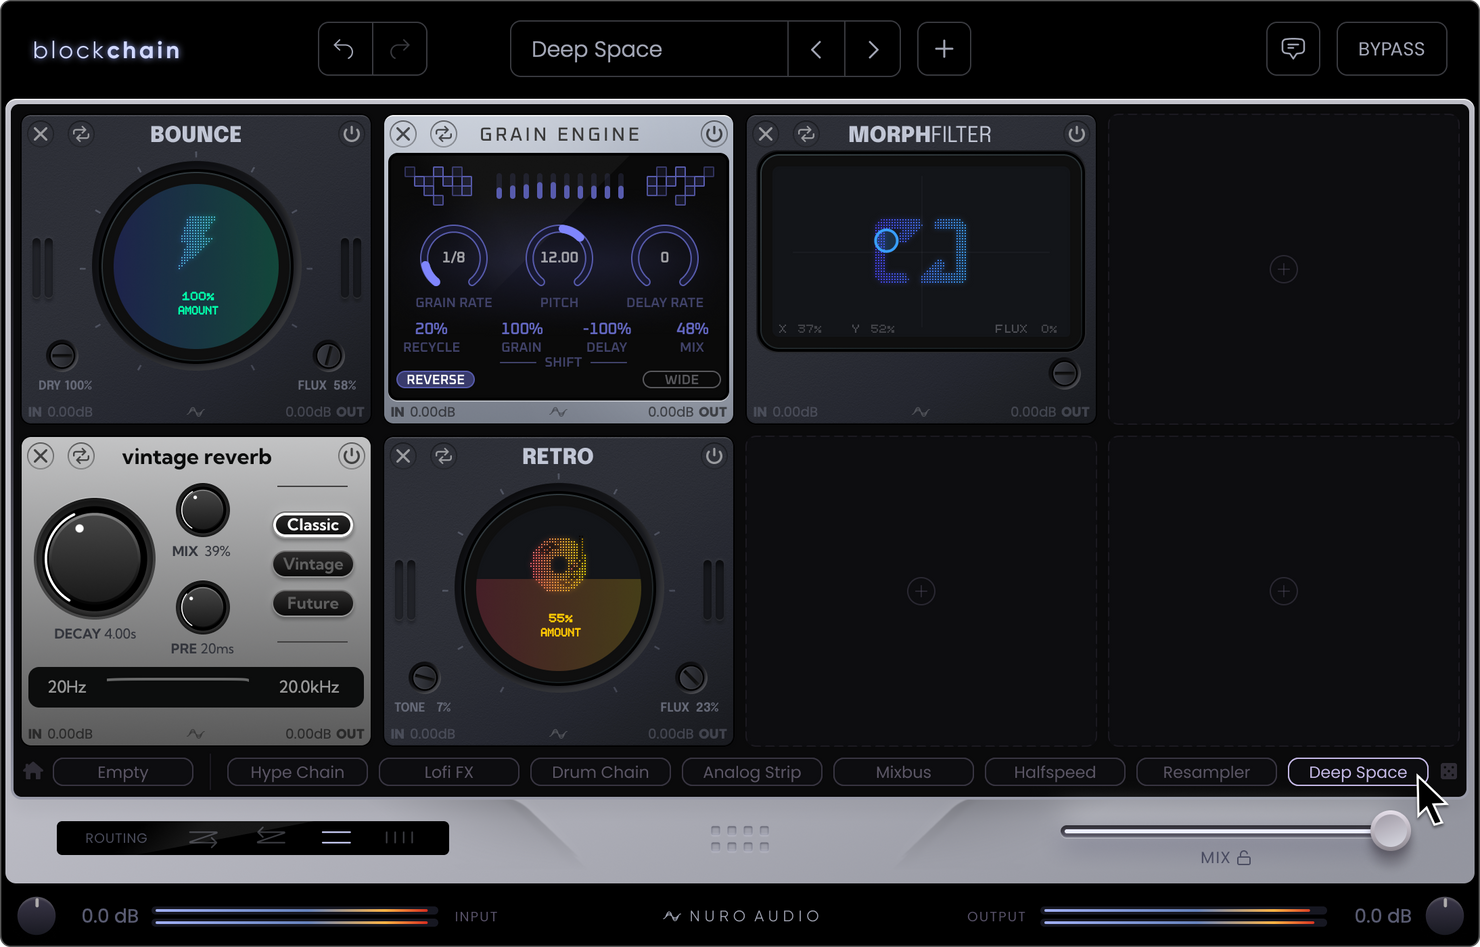The width and height of the screenshot is (1480, 947).
Task: Select the Halfspeed preset
Action: point(1055,772)
